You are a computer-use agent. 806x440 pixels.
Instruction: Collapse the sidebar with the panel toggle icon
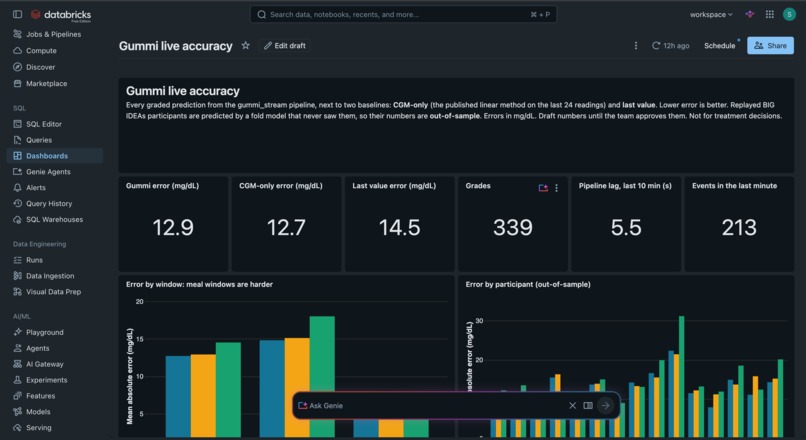coord(17,14)
